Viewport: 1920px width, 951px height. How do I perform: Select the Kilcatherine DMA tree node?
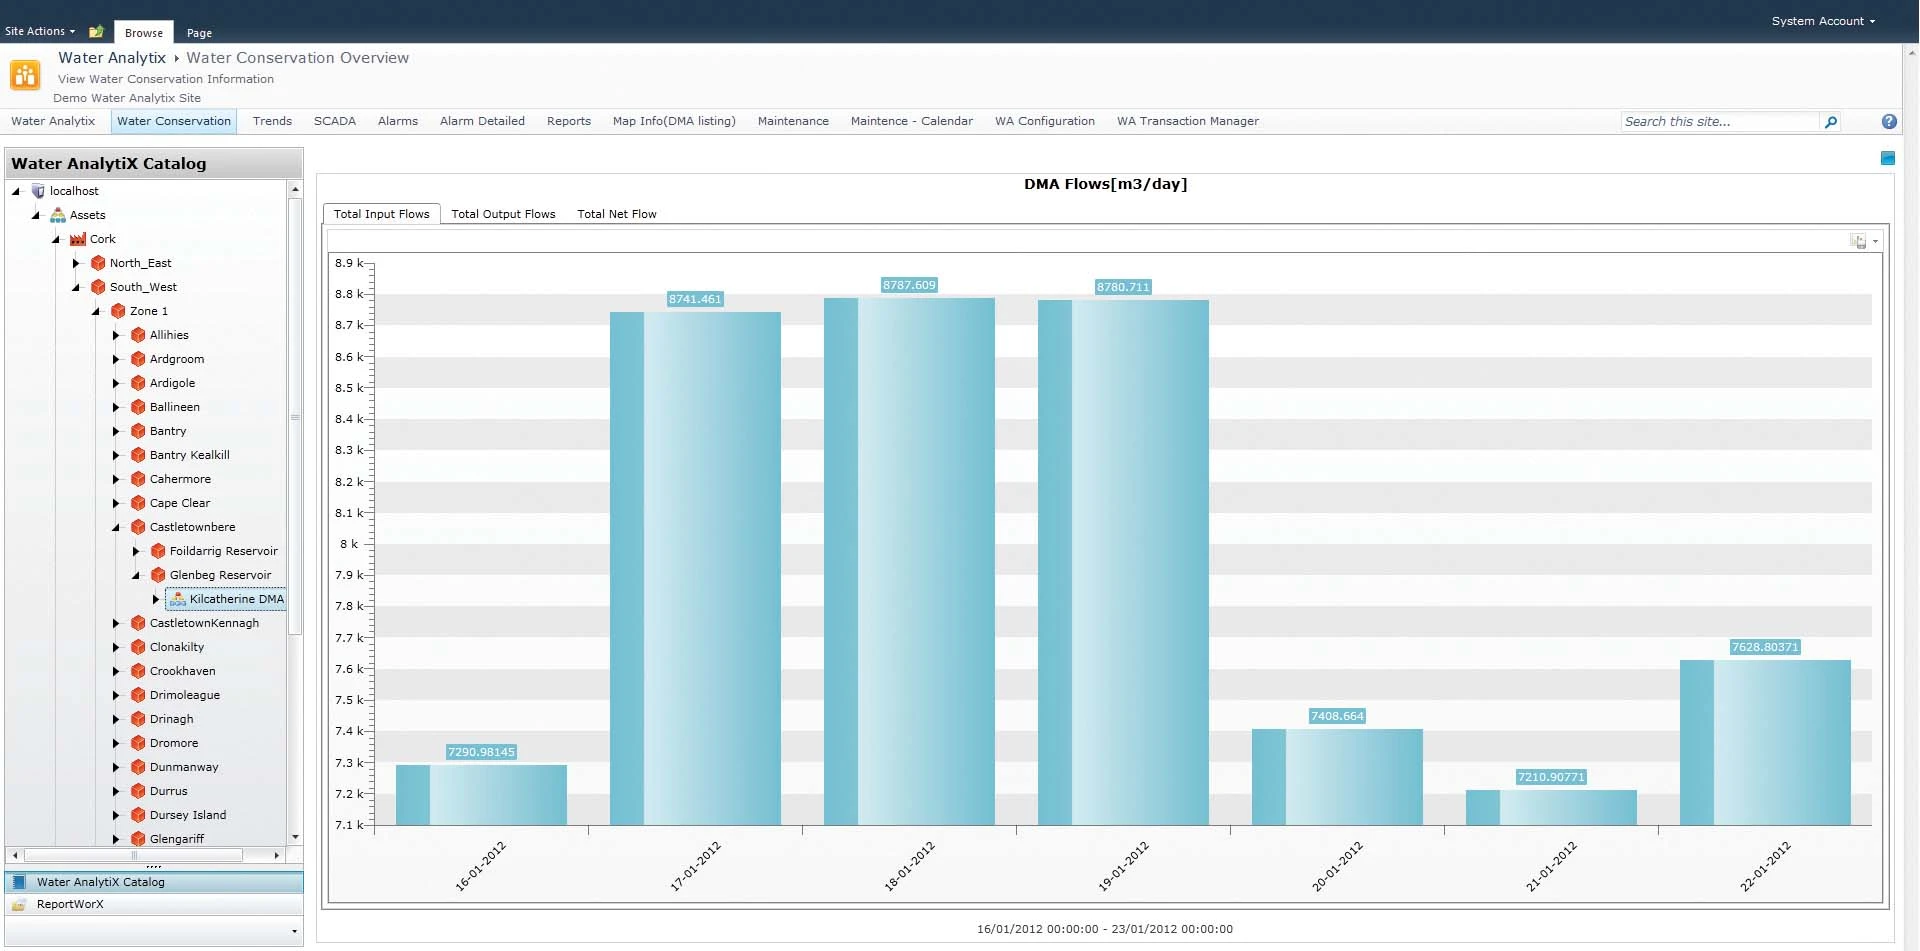coord(236,599)
